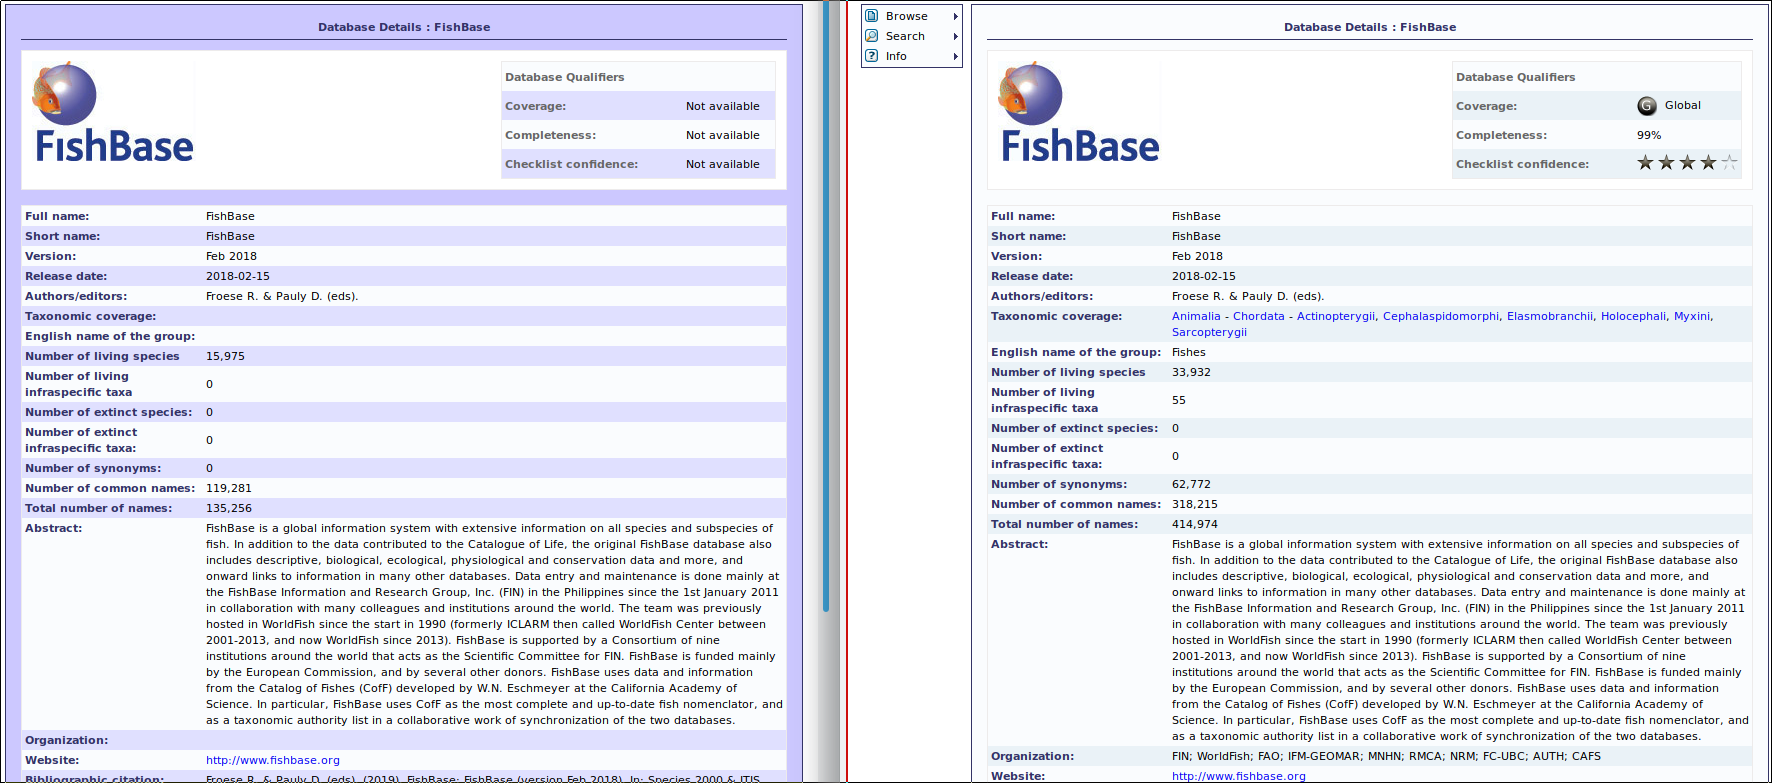The height and width of the screenshot is (783, 1772).
Task: Open the Info menu
Action: tap(912, 56)
